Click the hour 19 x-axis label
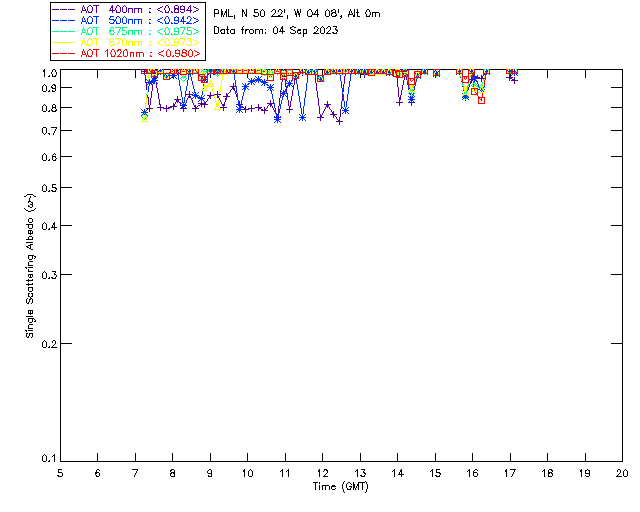 coord(585,474)
